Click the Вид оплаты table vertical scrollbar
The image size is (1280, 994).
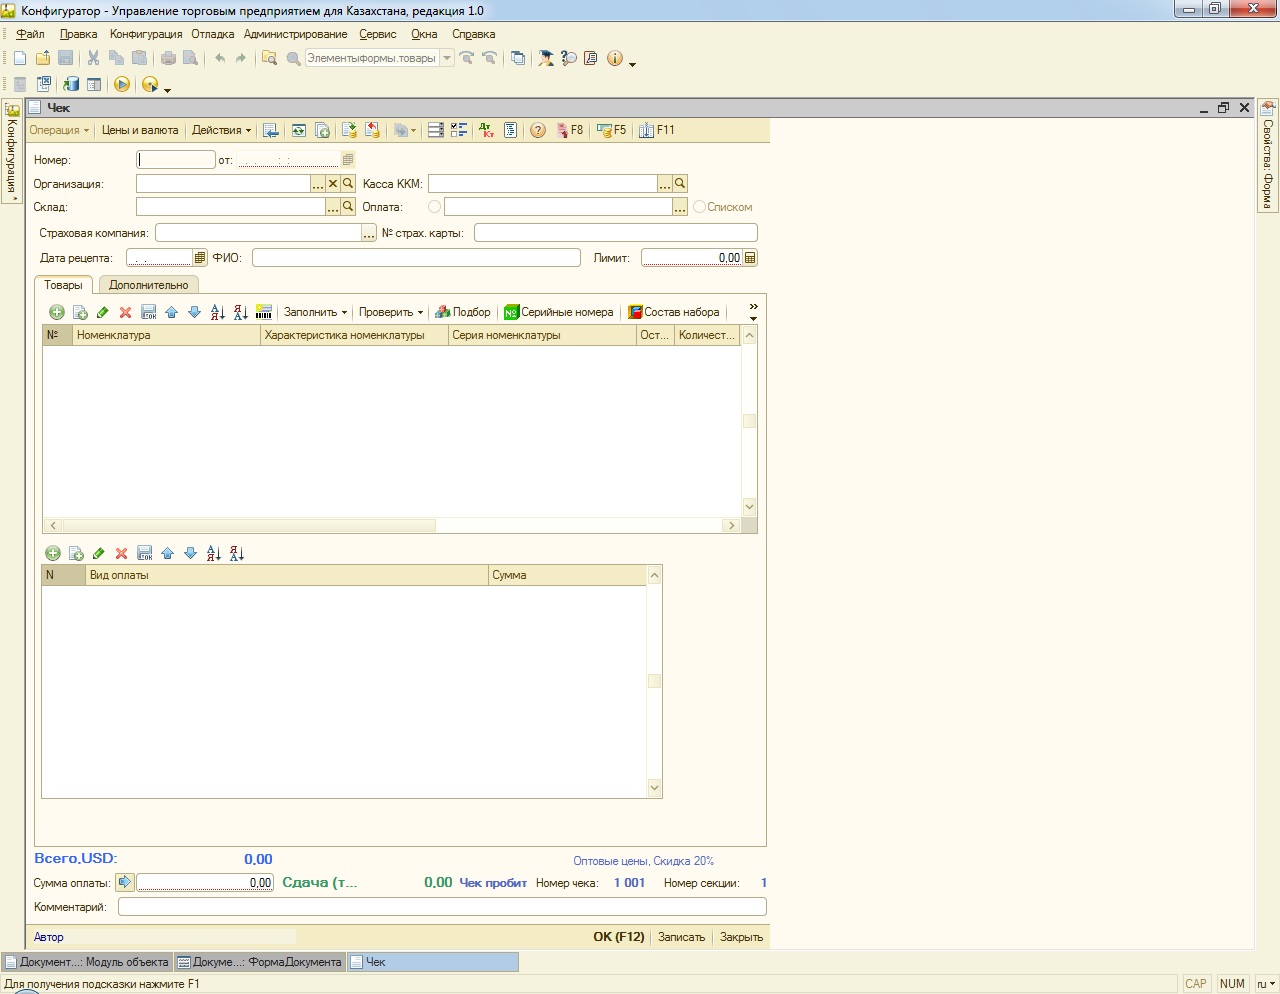(x=655, y=681)
